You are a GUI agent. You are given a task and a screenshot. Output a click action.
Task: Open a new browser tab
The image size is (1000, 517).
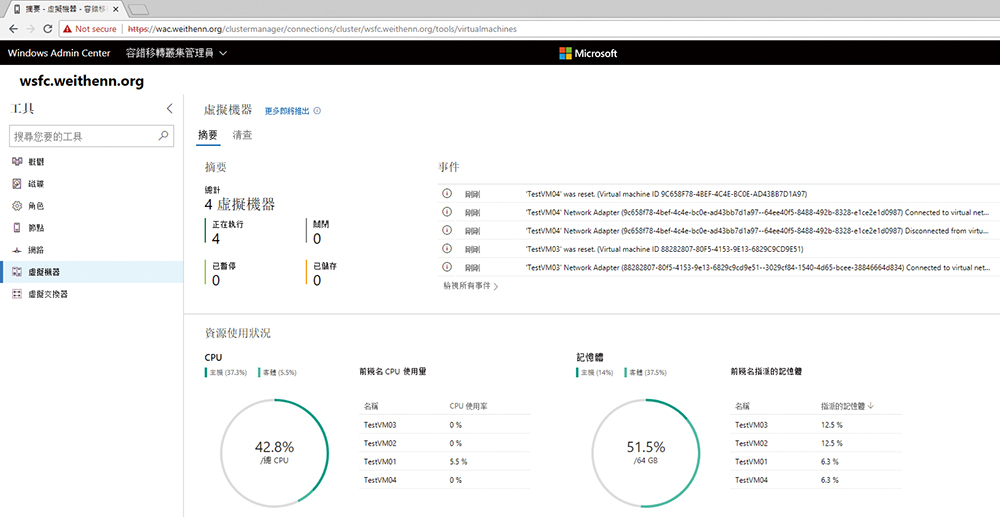138,10
